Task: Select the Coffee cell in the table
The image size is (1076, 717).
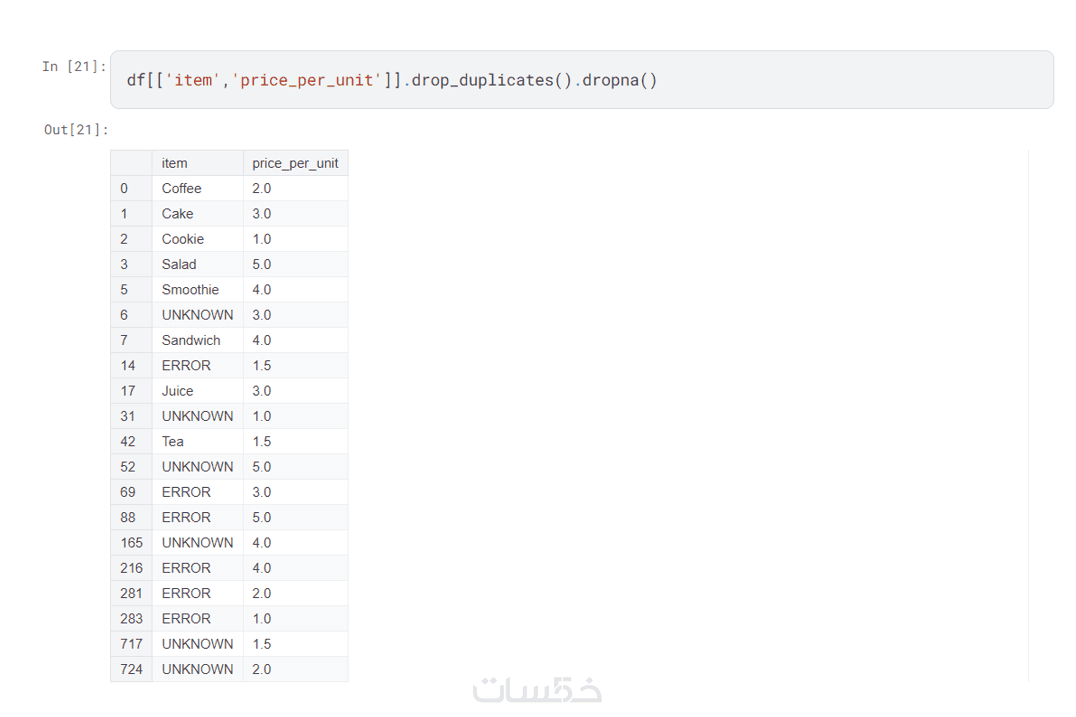Action: point(182,188)
